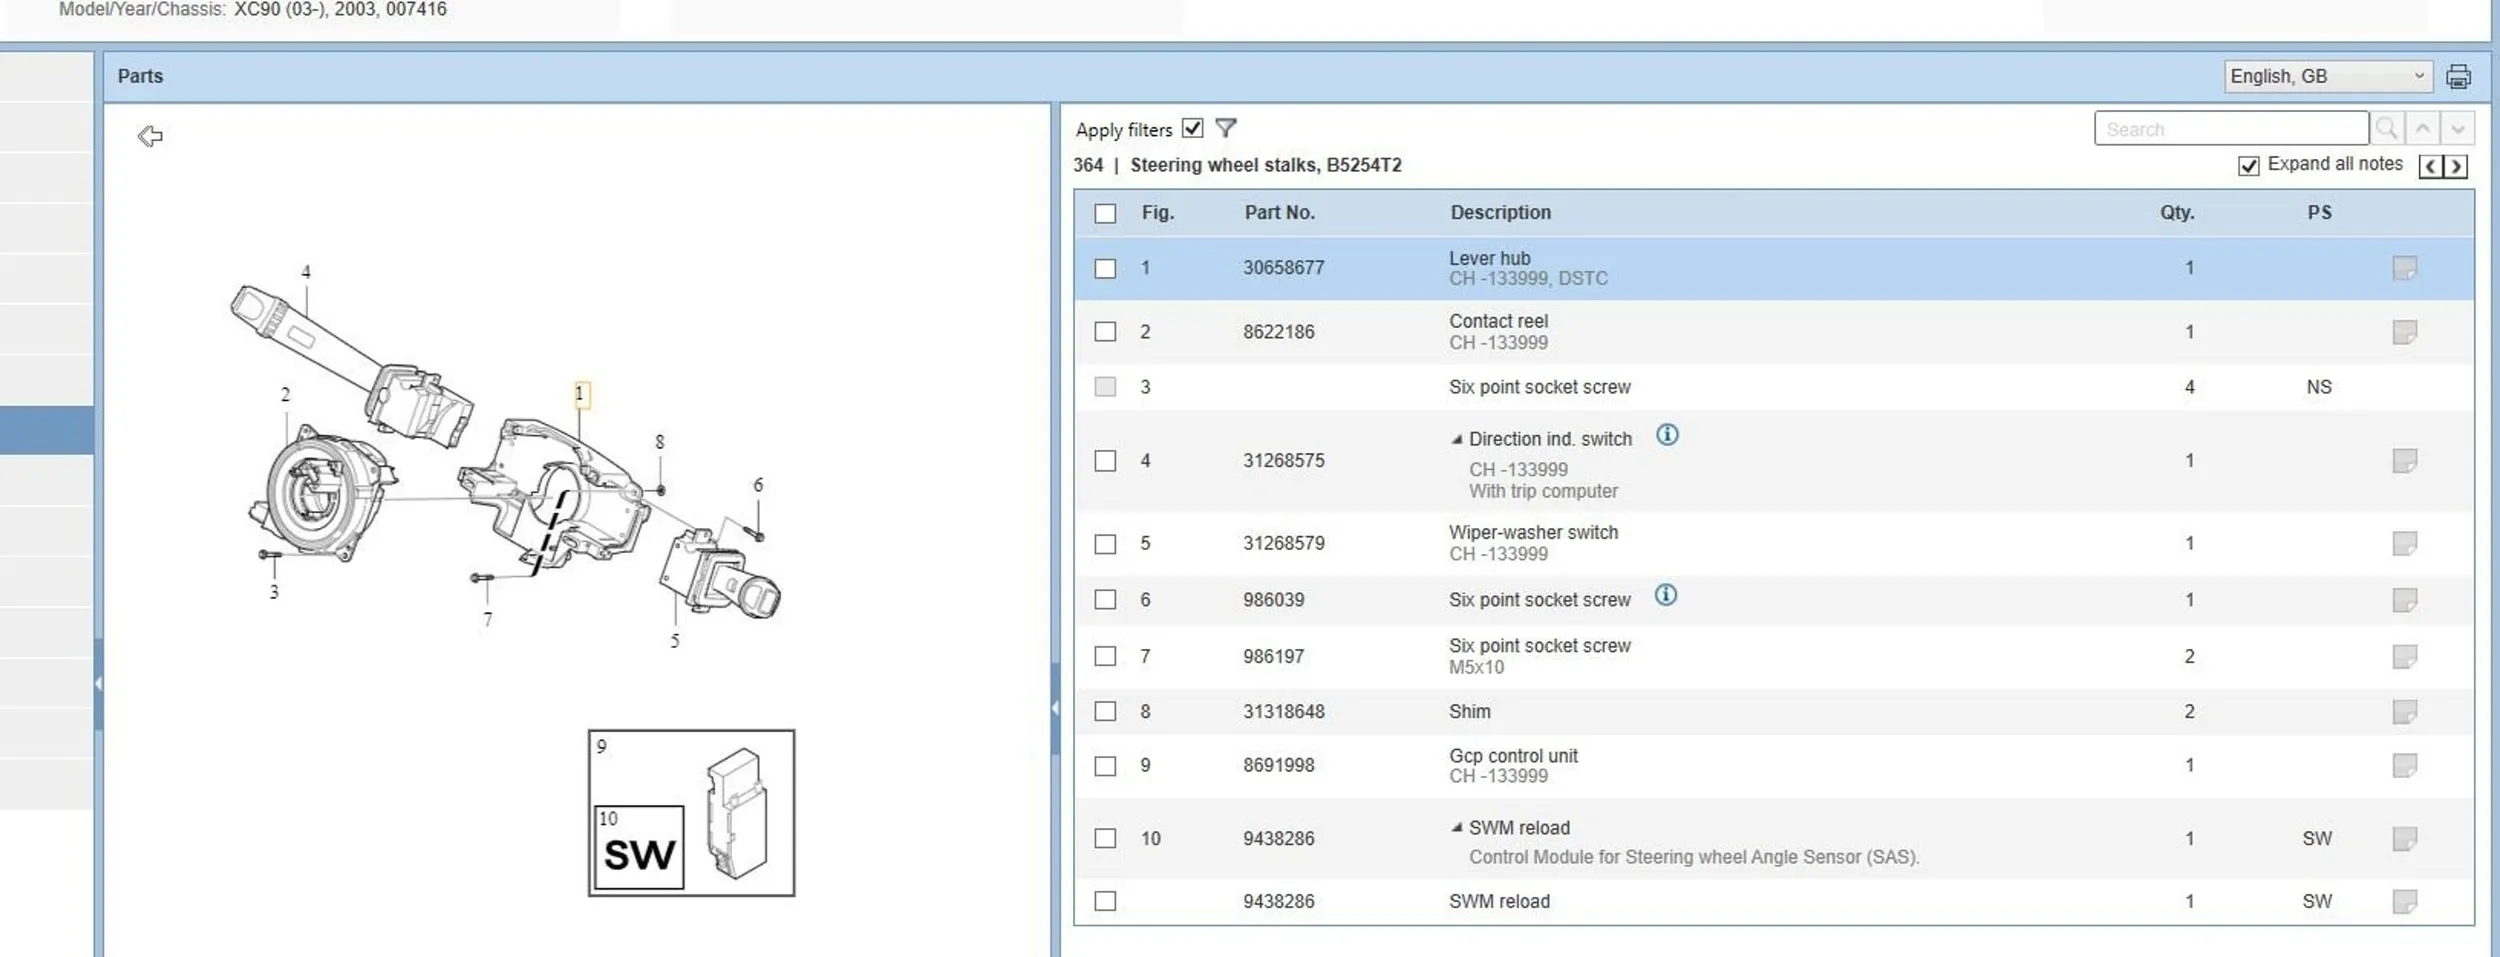Screen dimensions: 2500x957
Task: Collapse the diagram panel splitter handle
Action: [x=1055, y=708]
